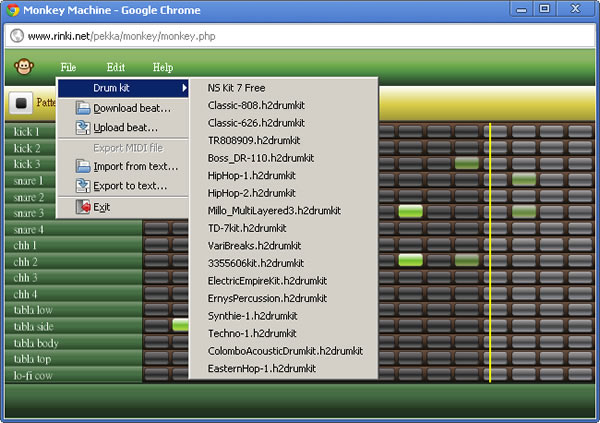Open the Help menu
Screen dimensions: 600x423
[x=163, y=67]
